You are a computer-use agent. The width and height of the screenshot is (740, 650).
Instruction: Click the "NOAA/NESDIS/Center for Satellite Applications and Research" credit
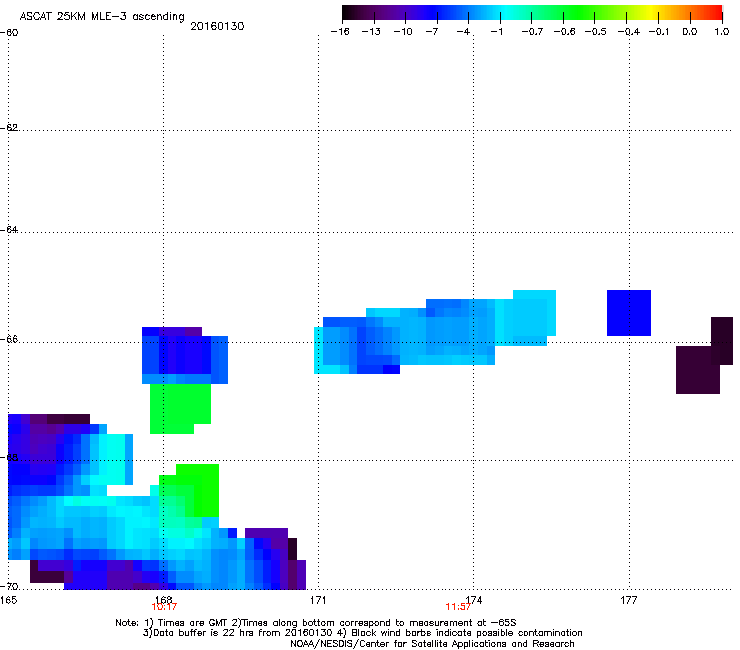[432, 644]
